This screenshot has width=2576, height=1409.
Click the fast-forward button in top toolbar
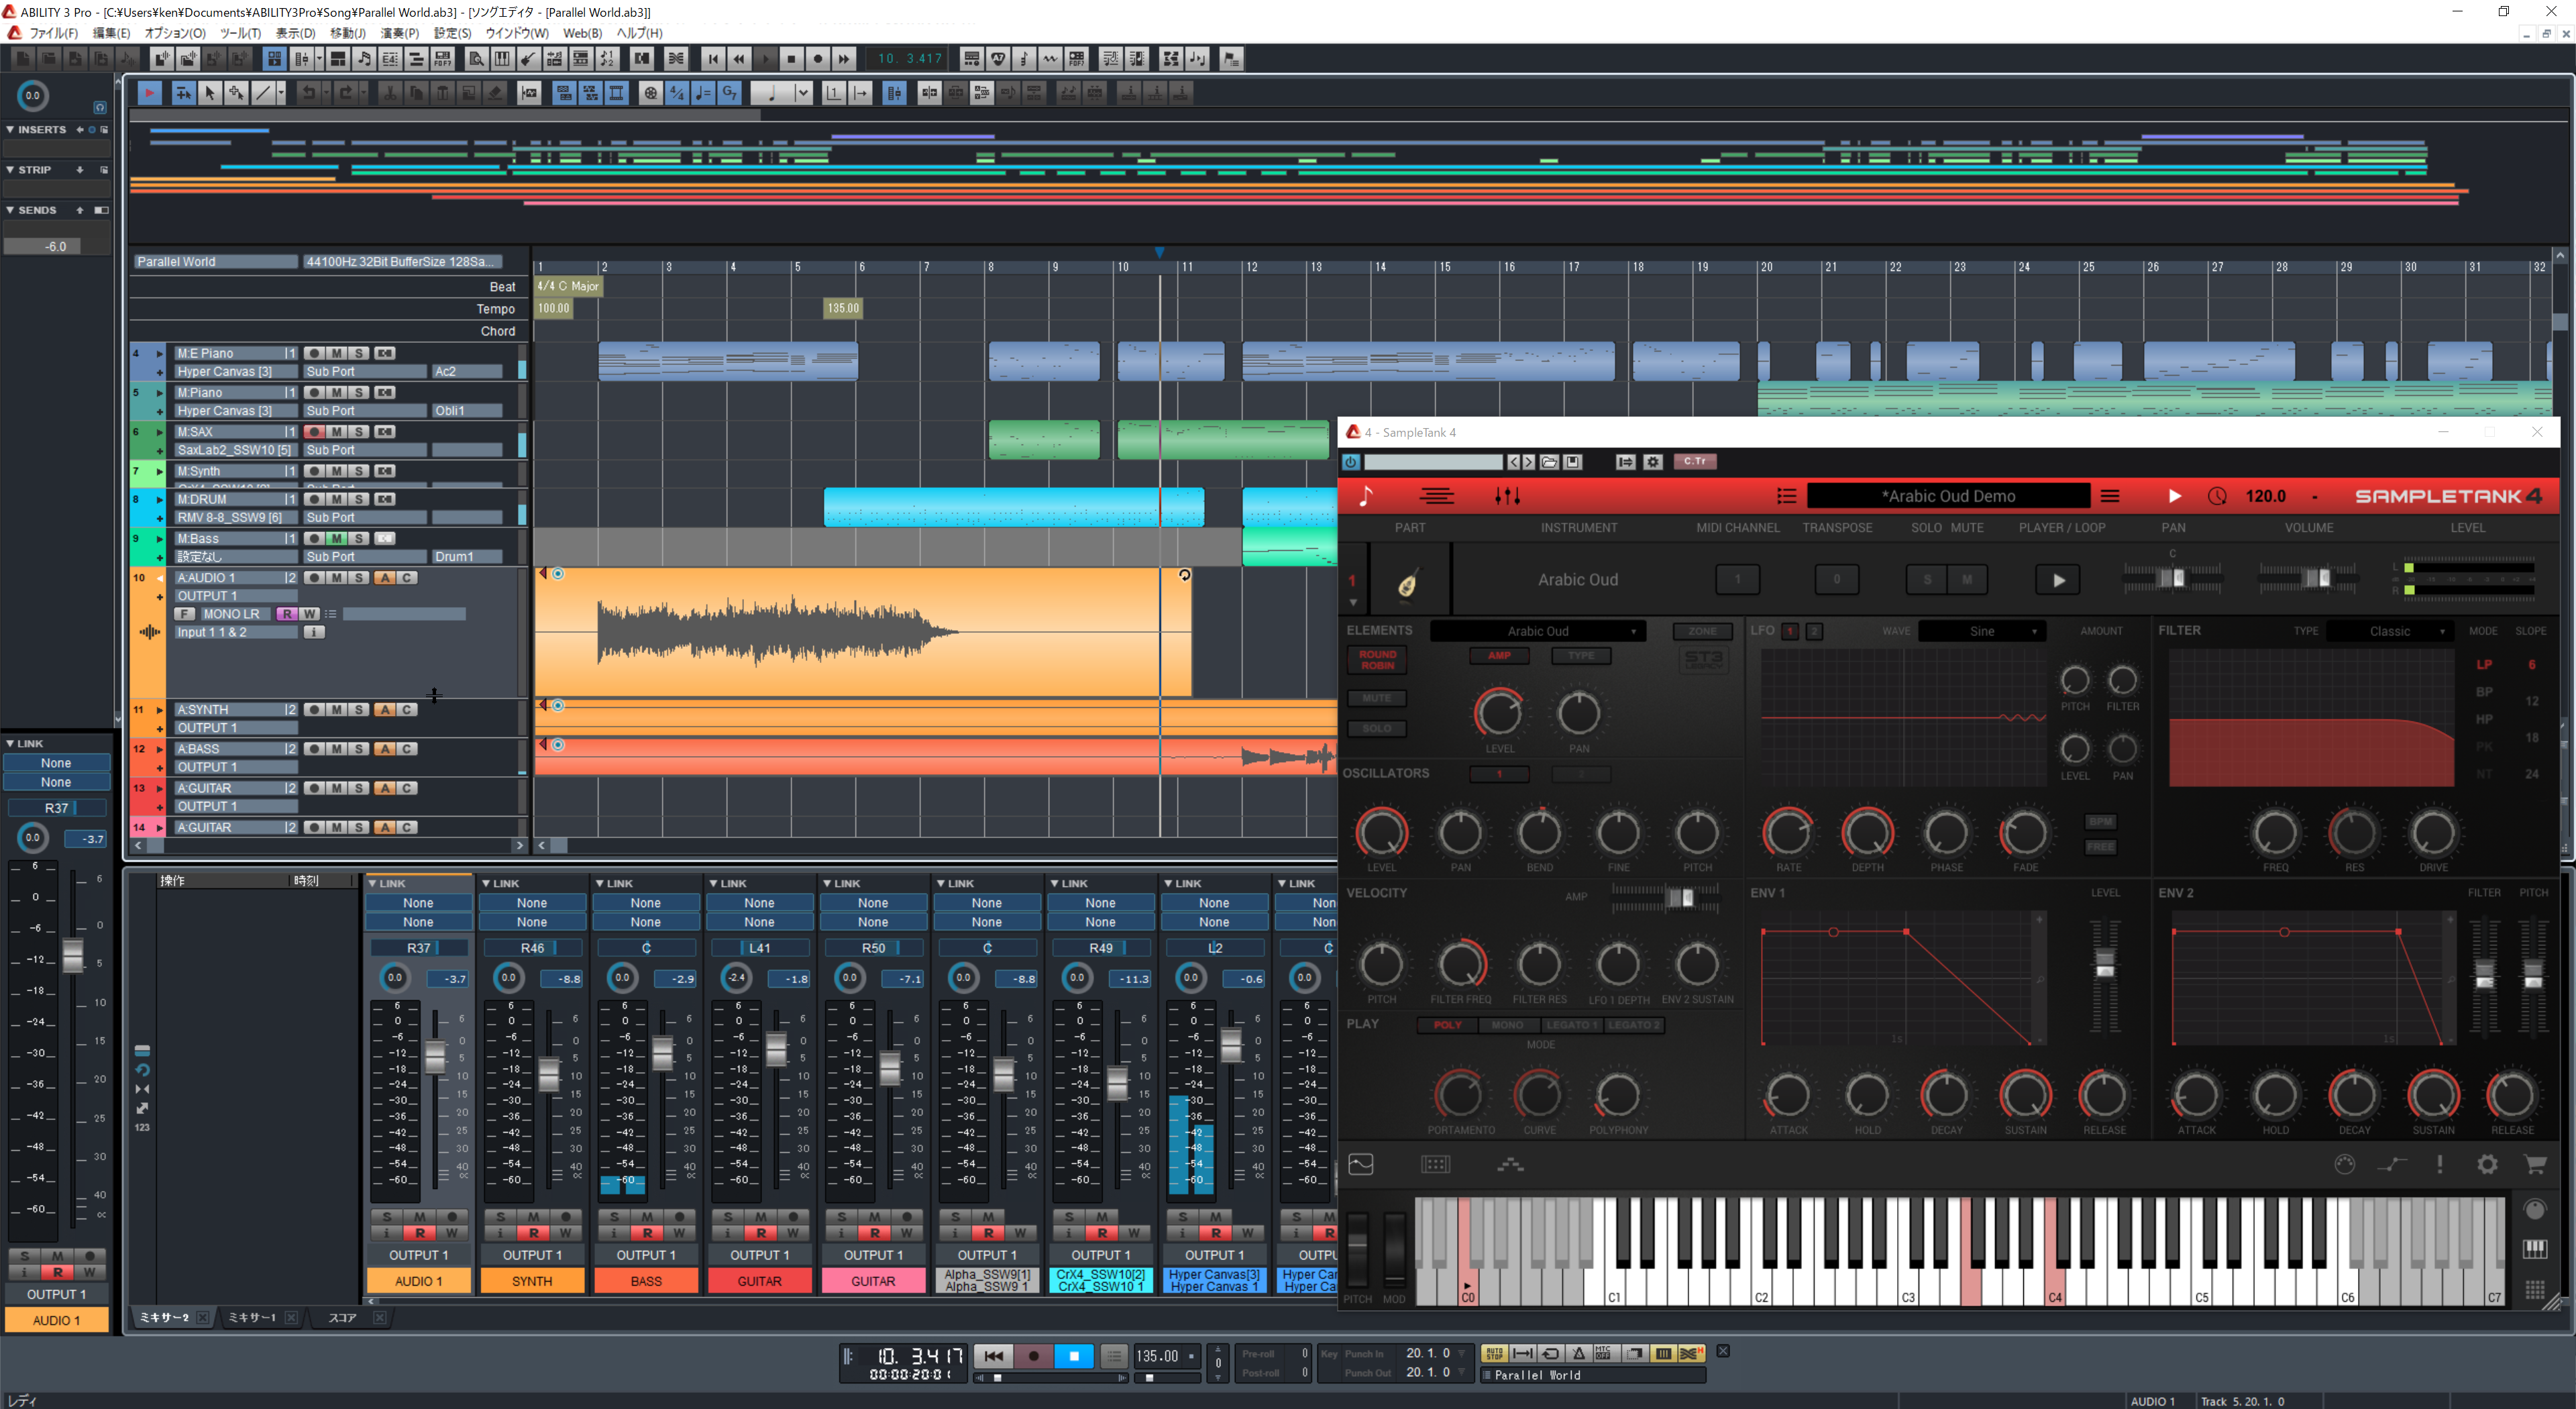[843, 59]
